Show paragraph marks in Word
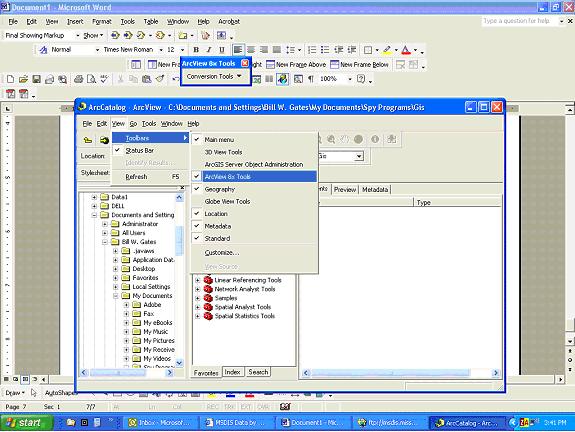 point(311,79)
